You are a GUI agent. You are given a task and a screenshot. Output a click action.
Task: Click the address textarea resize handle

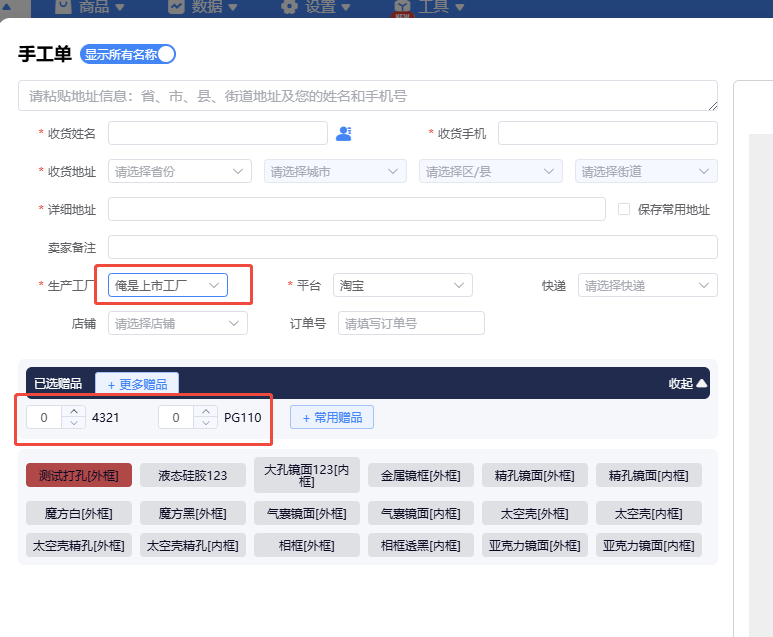(x=713, y=106)
